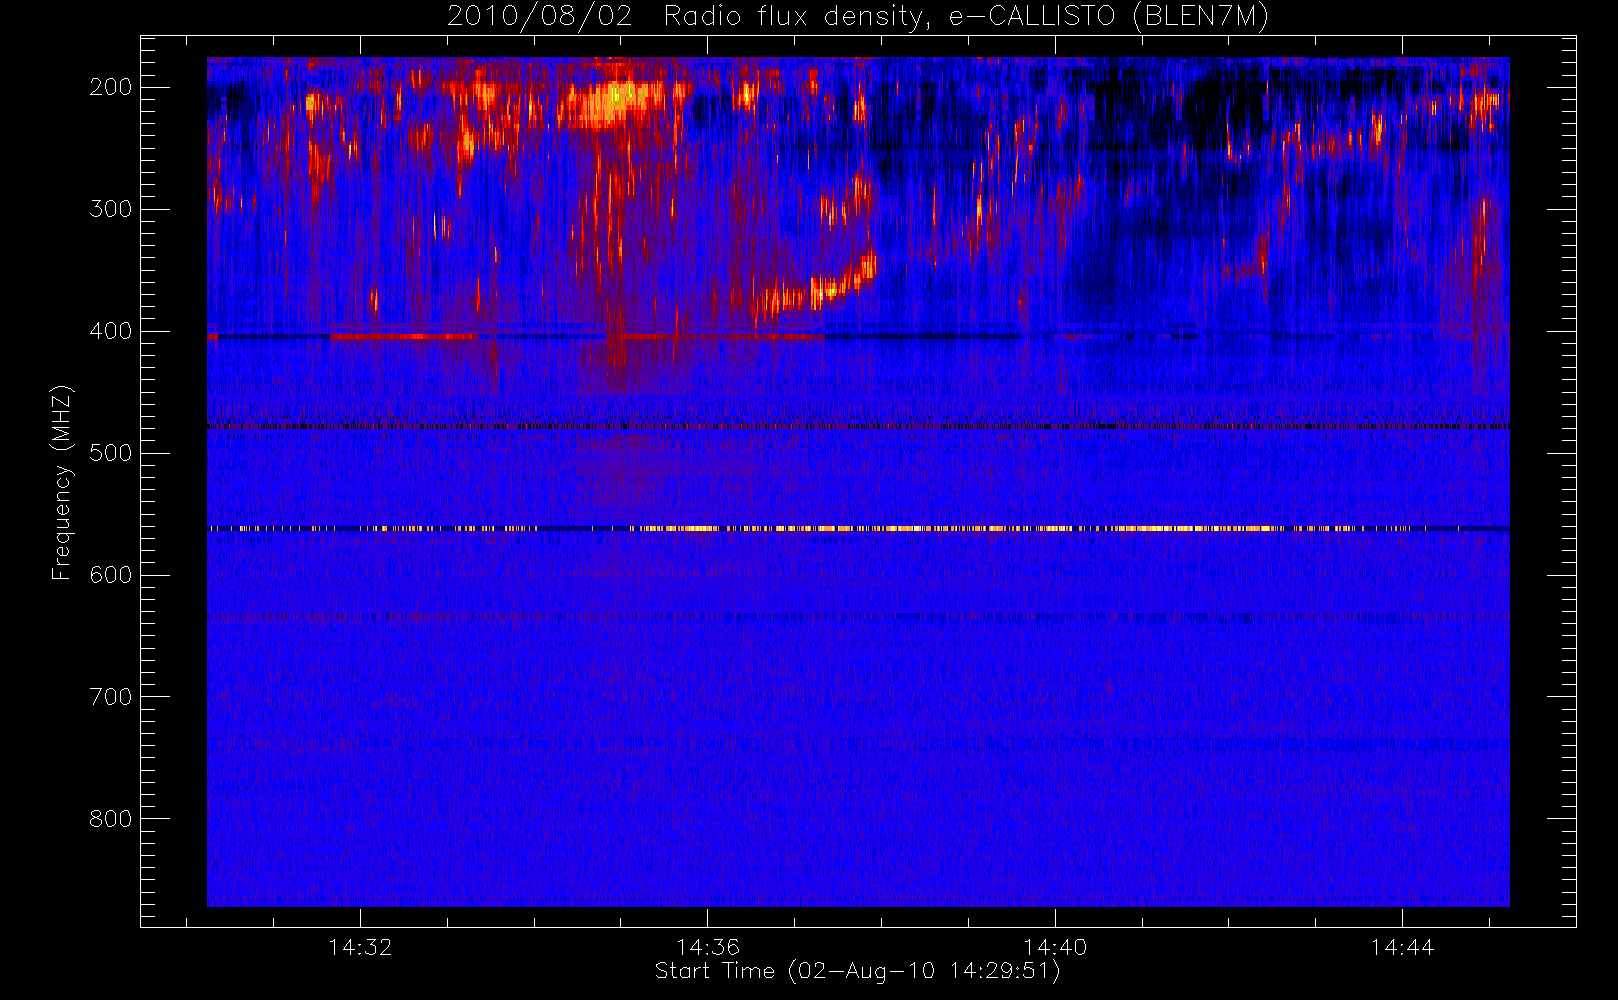This screenshot has width=1618, height=1000.
Task: Click the 14:44 time tick label
Action: (1402, 947)
